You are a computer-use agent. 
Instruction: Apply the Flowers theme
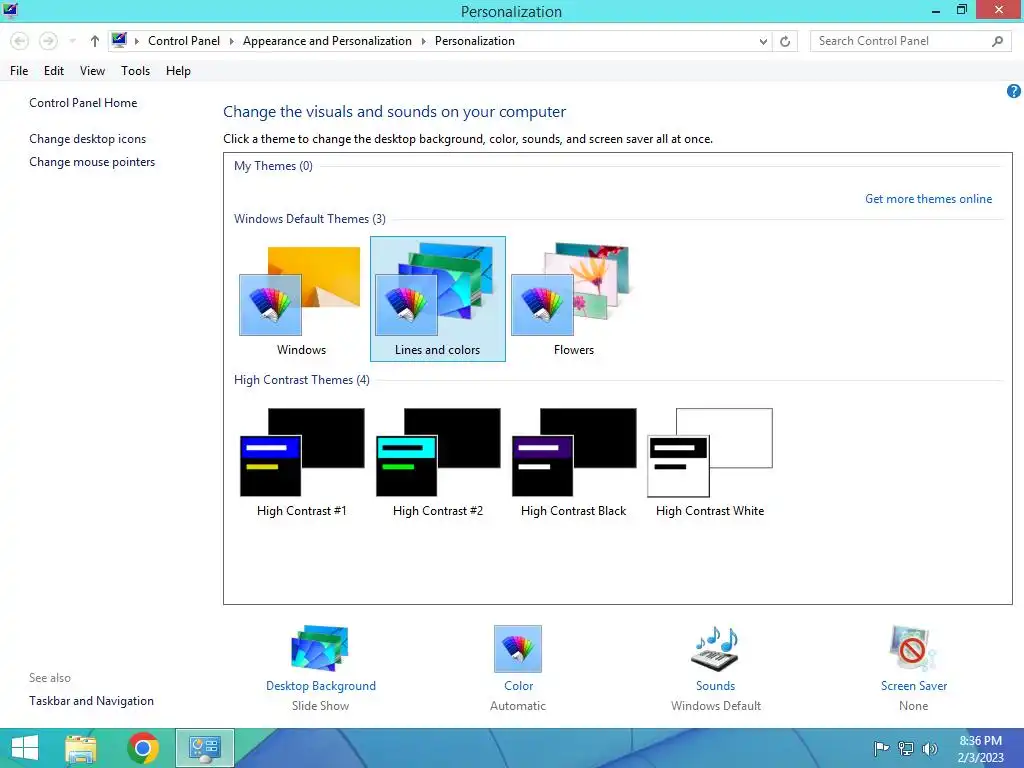pyautogui.click(x=573, y=300)
